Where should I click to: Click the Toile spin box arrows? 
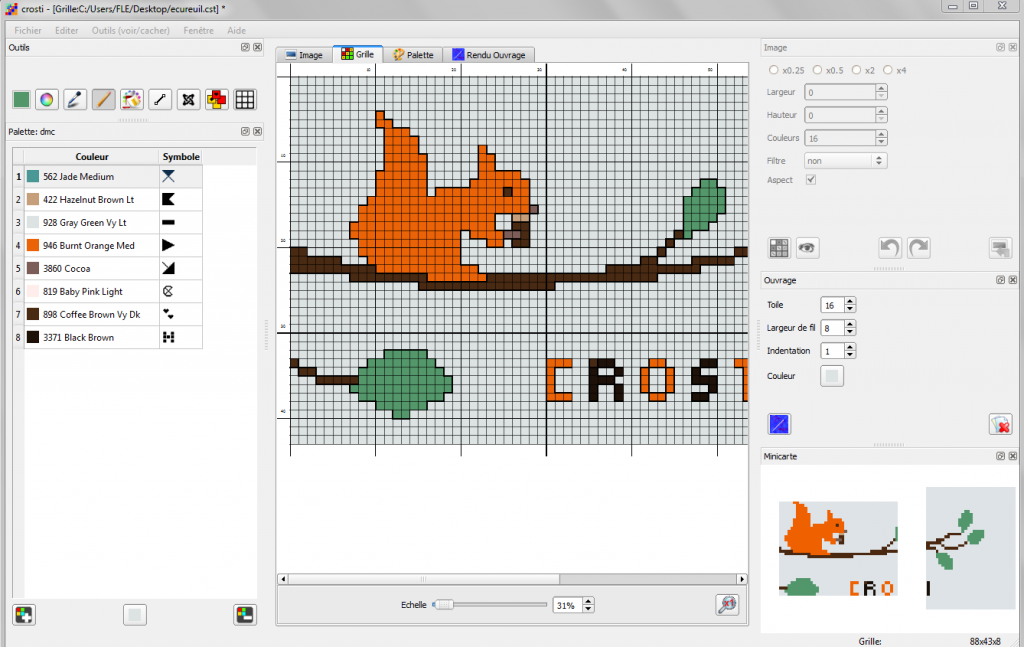coord(850,305)
